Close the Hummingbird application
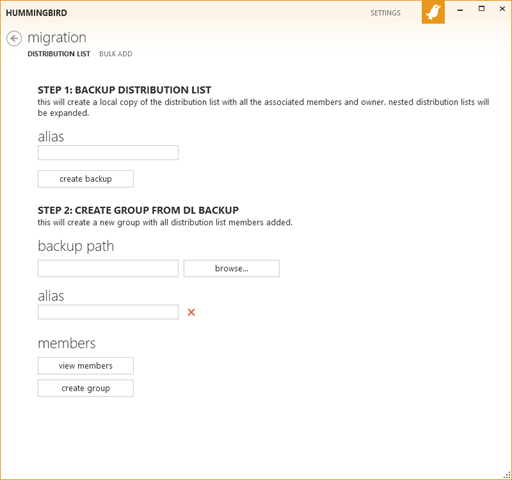 [502, 9]
